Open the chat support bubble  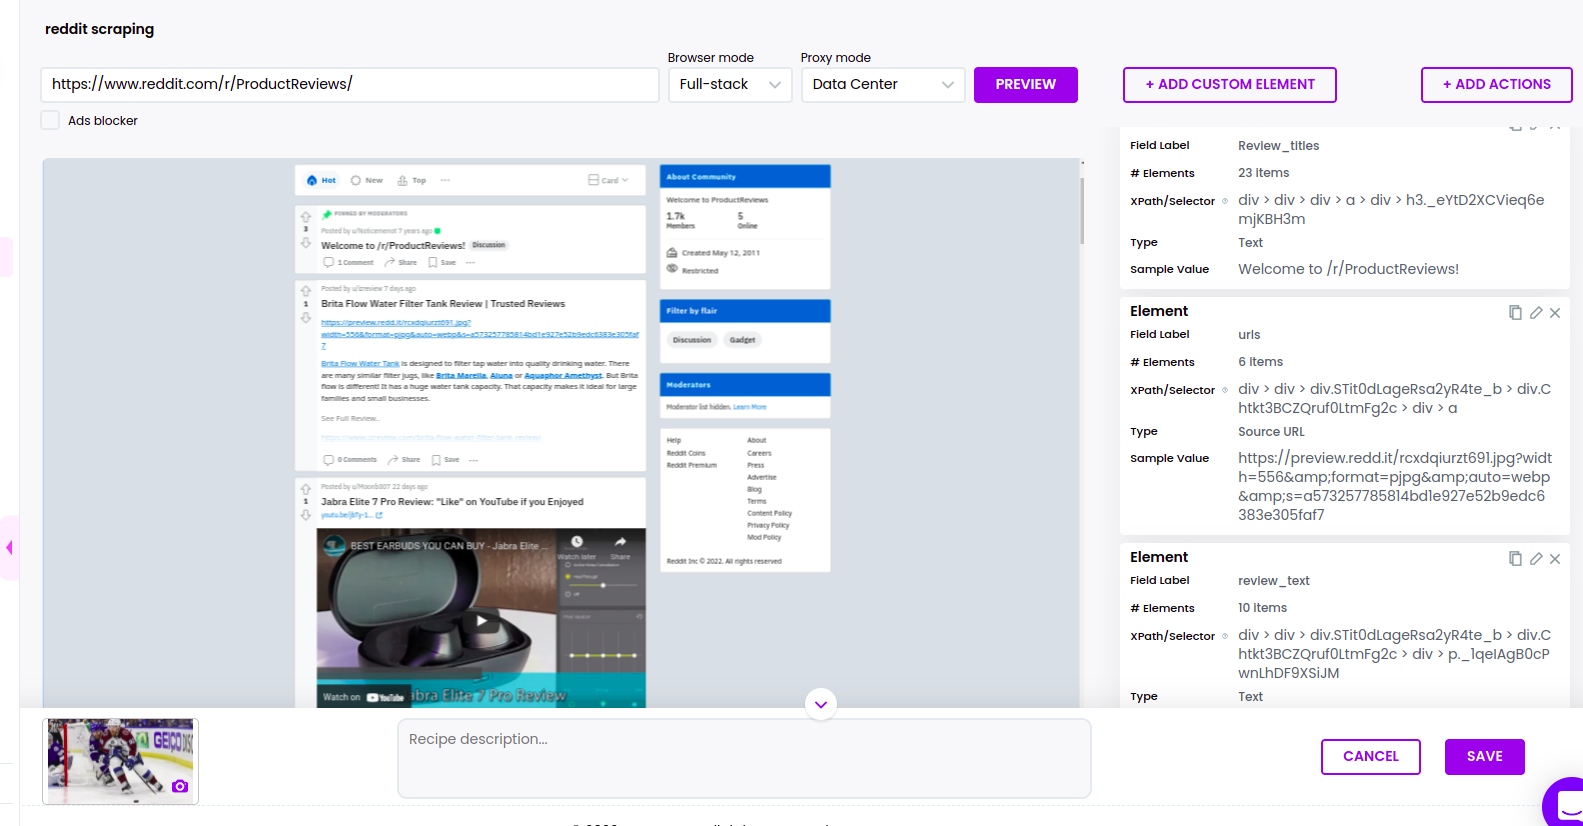coord(1566,803)
